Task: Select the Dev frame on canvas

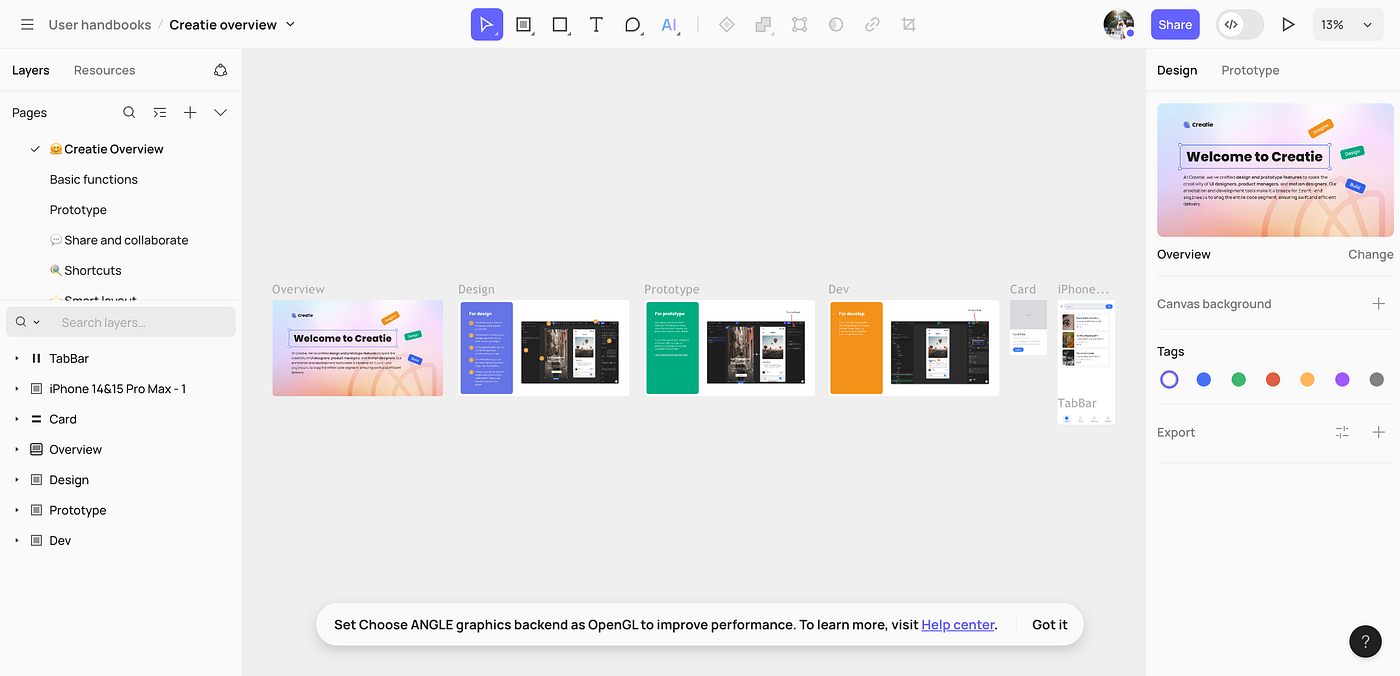Action: pos(914,348)
